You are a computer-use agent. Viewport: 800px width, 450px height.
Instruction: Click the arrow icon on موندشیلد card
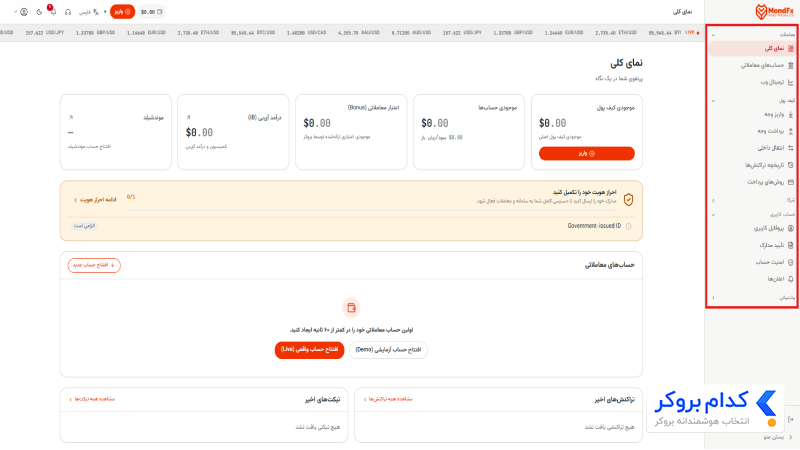click(x=71, y=118)
